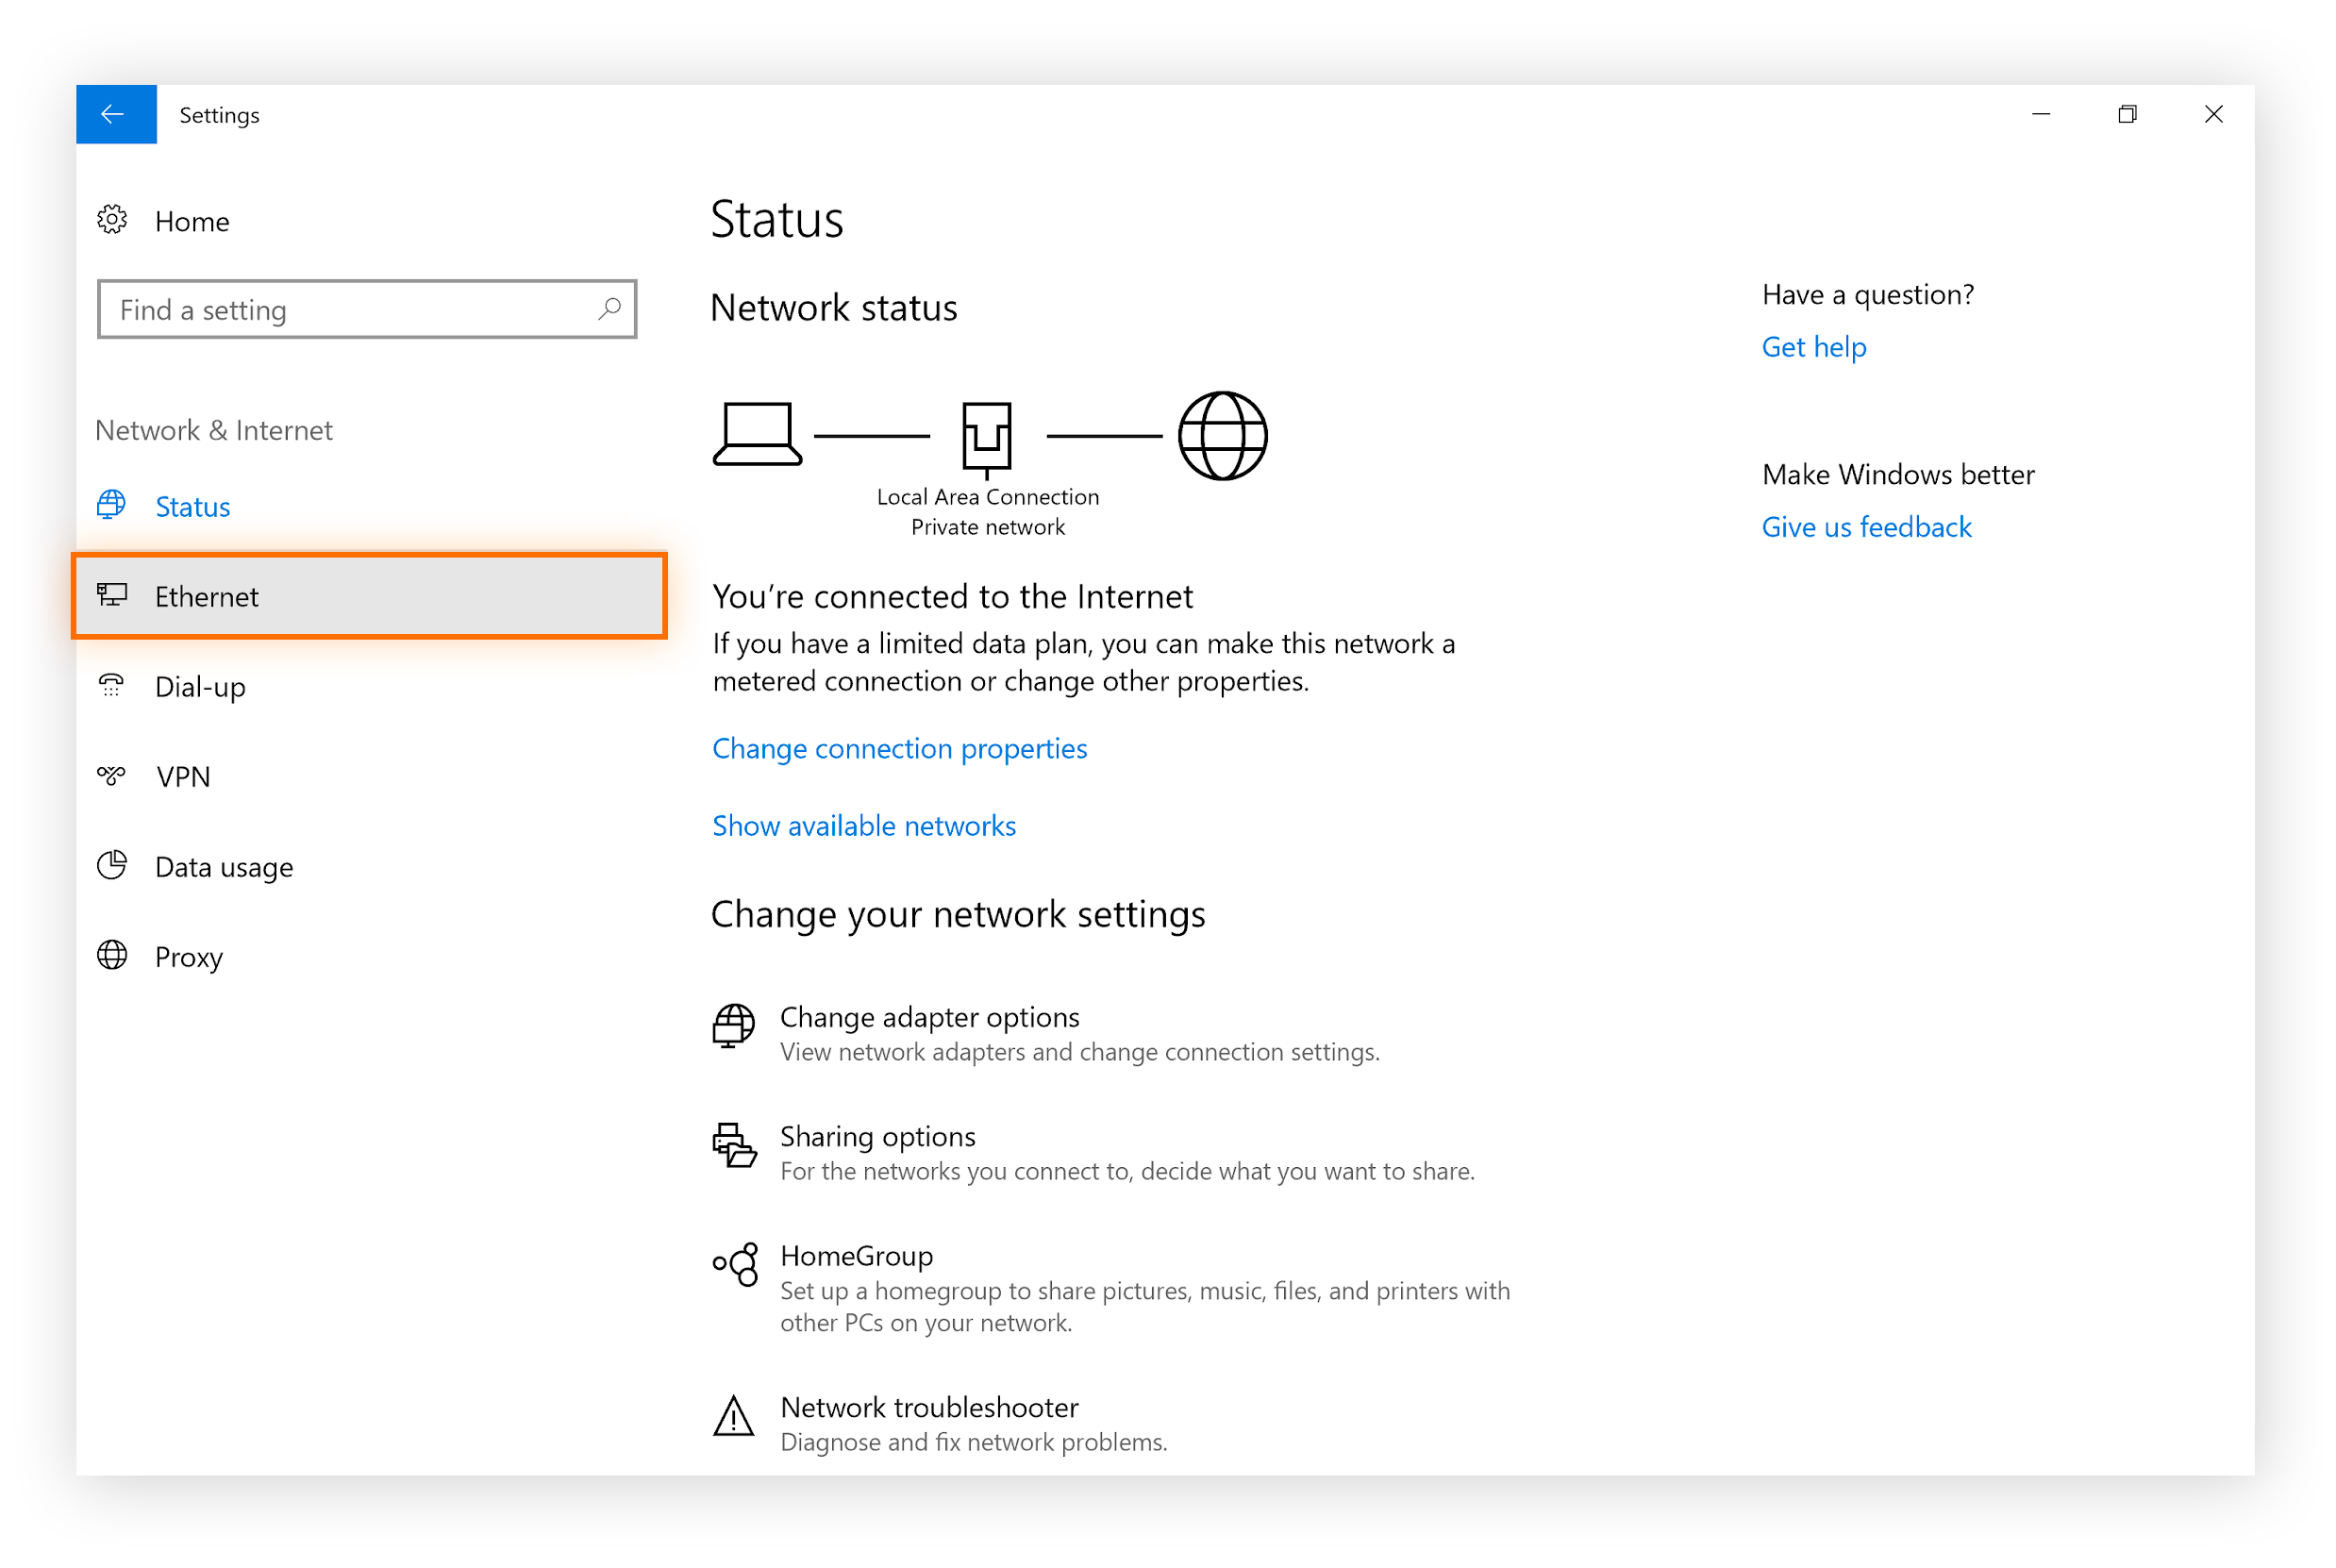2336x1568 pixels.
Task: Click the Home settings gear icon
Action: [x=112, y=221]
